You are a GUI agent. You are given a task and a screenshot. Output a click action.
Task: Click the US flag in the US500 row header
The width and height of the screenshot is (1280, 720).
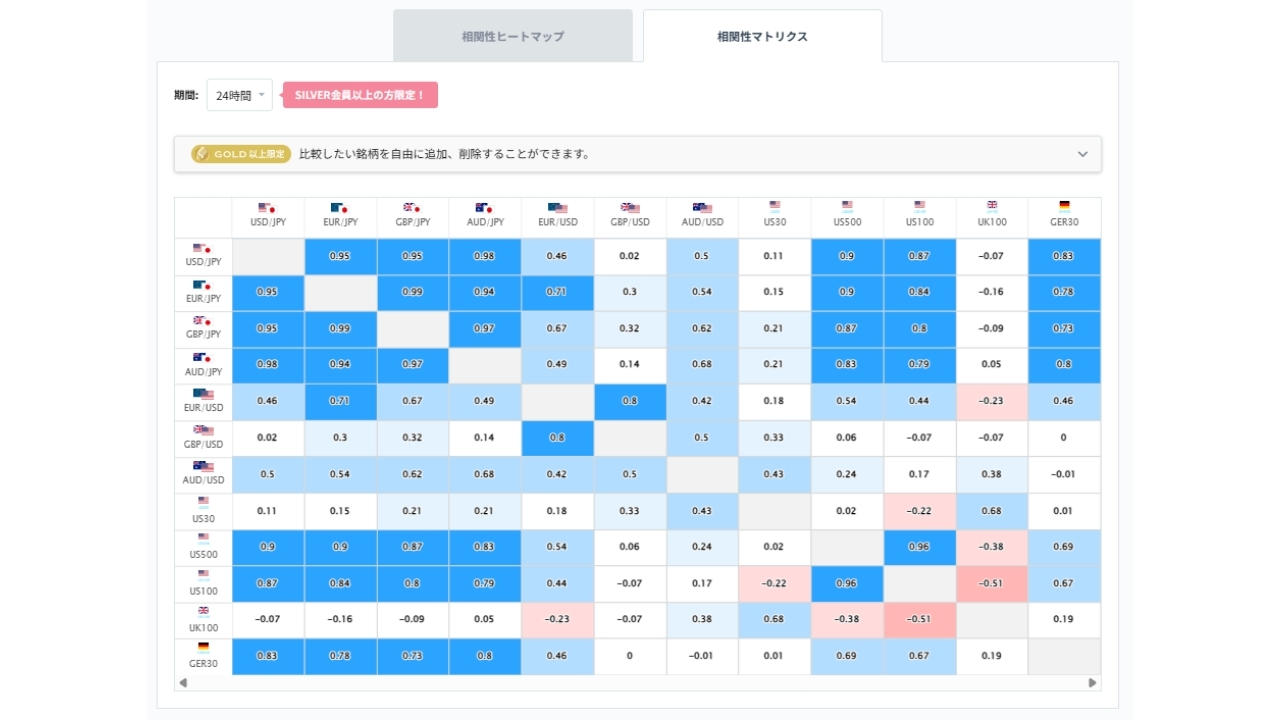tap(203, 538)
